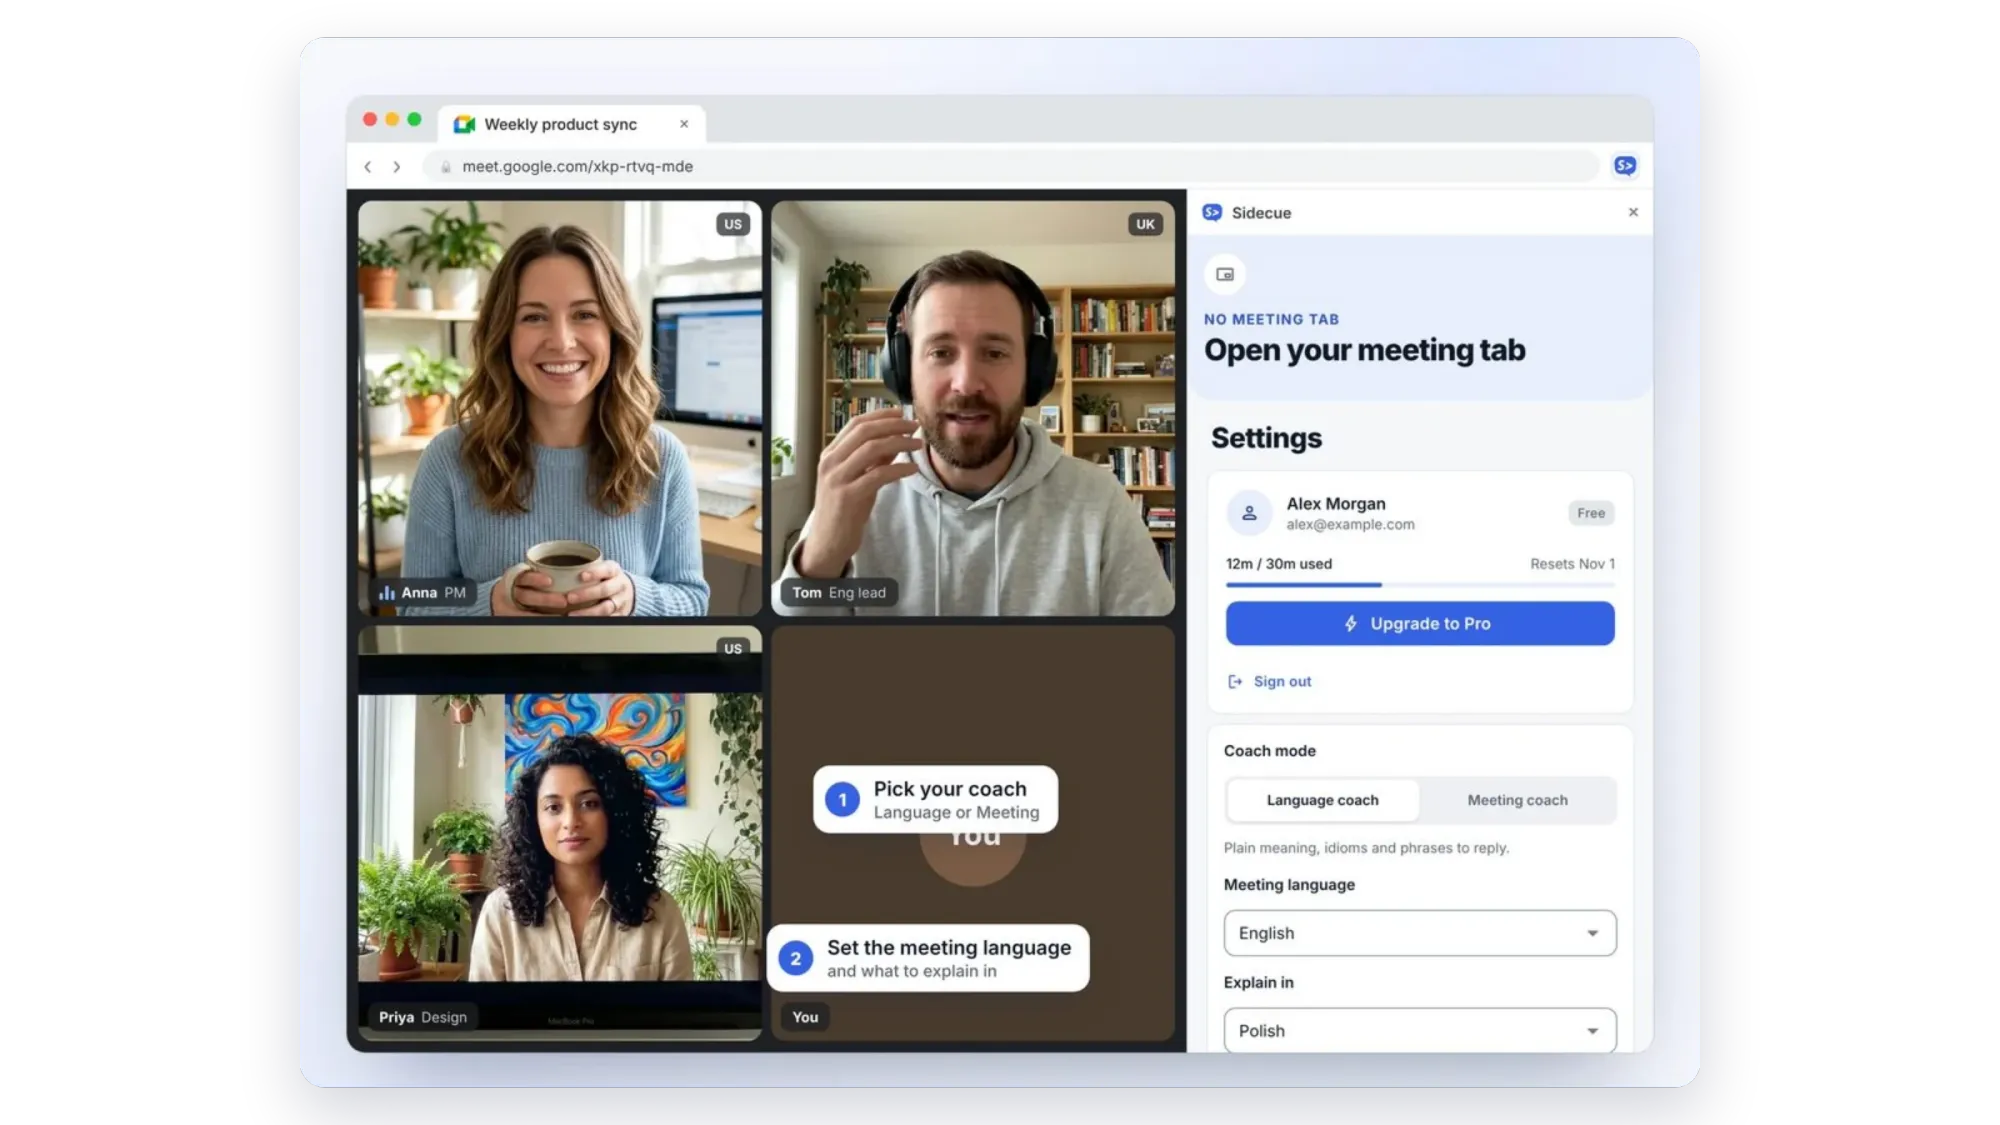
Task: Click the Open your meeting tab heading
Action: coord(1364,350)
